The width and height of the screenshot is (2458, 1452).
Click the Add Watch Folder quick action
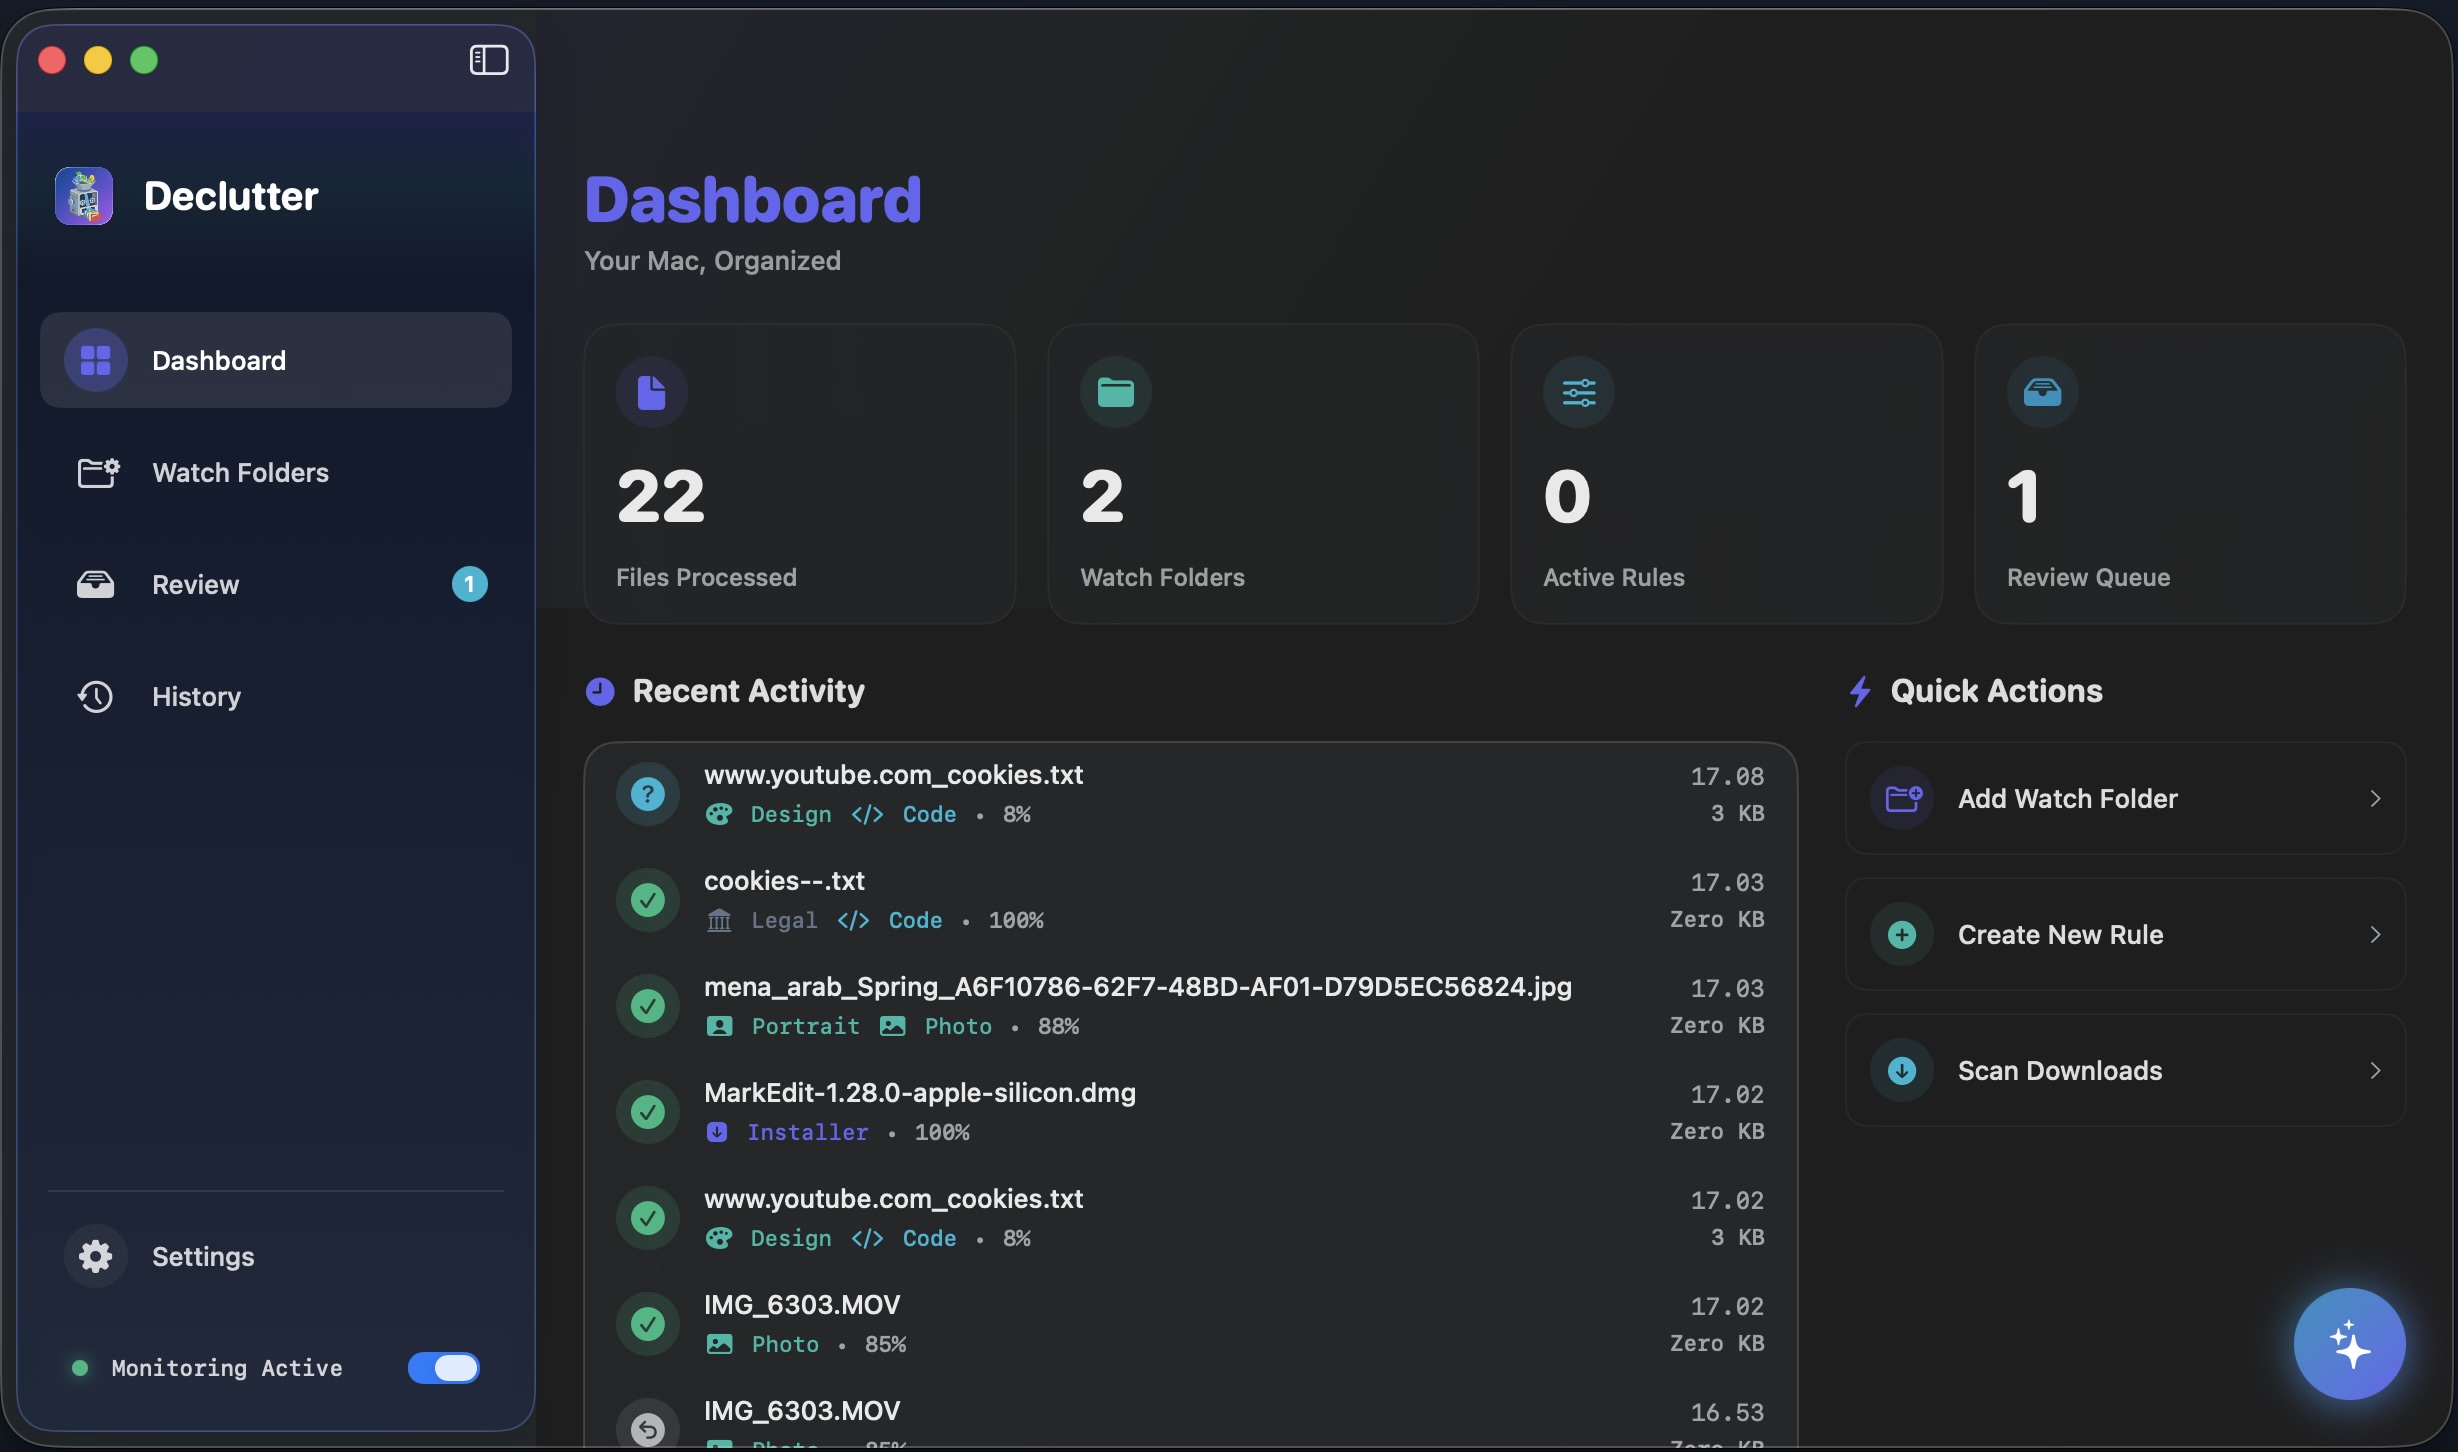pos(2067,798)
